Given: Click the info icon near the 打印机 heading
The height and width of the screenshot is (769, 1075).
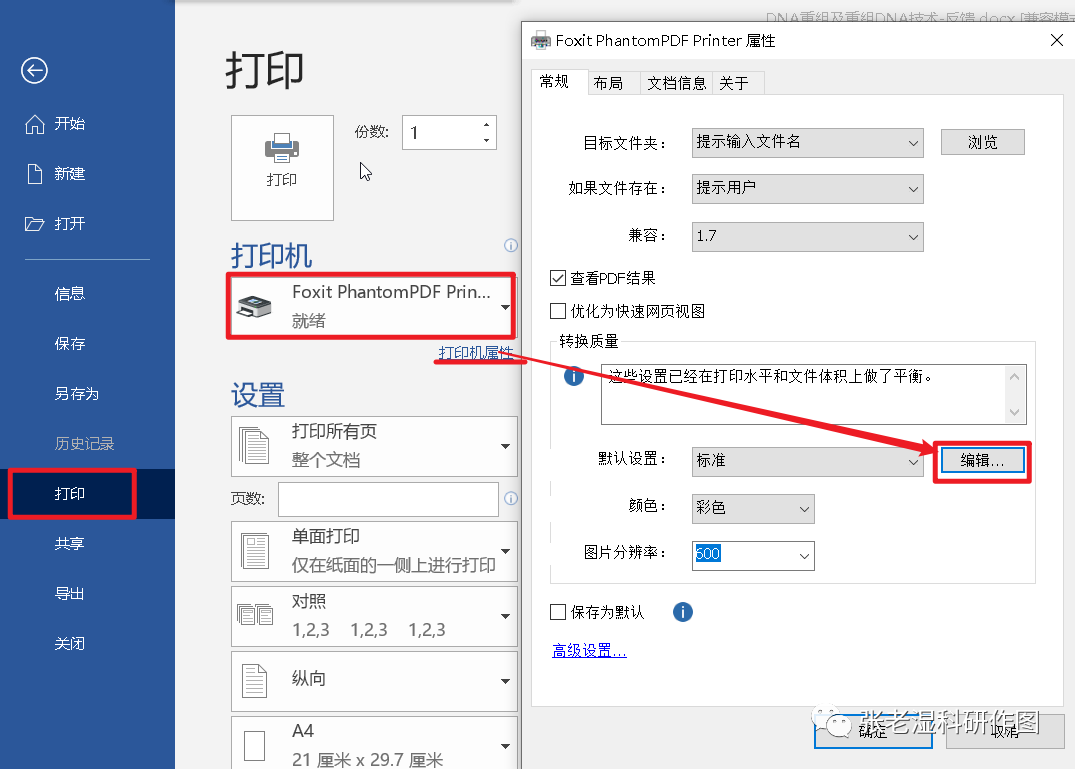Looking at the screenshot, I should [510, 246].
